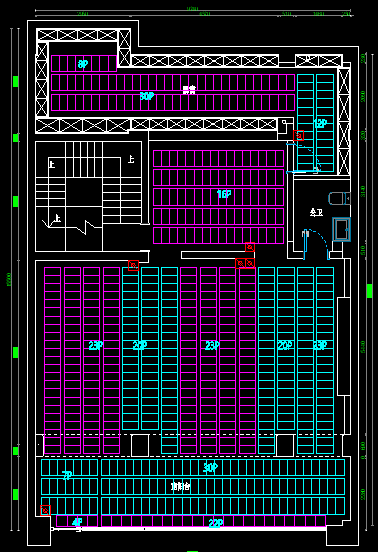Viewport: 378px width, 552px height.
Task: Select the left red symbol of the adjacent pair
Action: coord(240,263)
